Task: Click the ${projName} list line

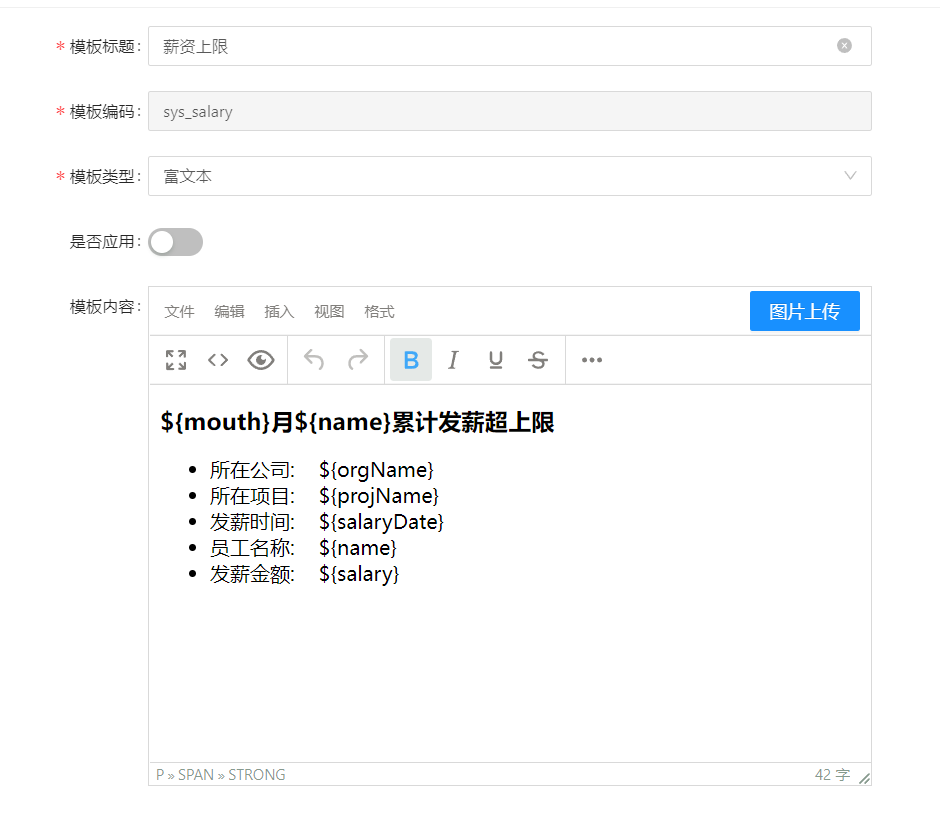Action: click(x=324, y=496)
